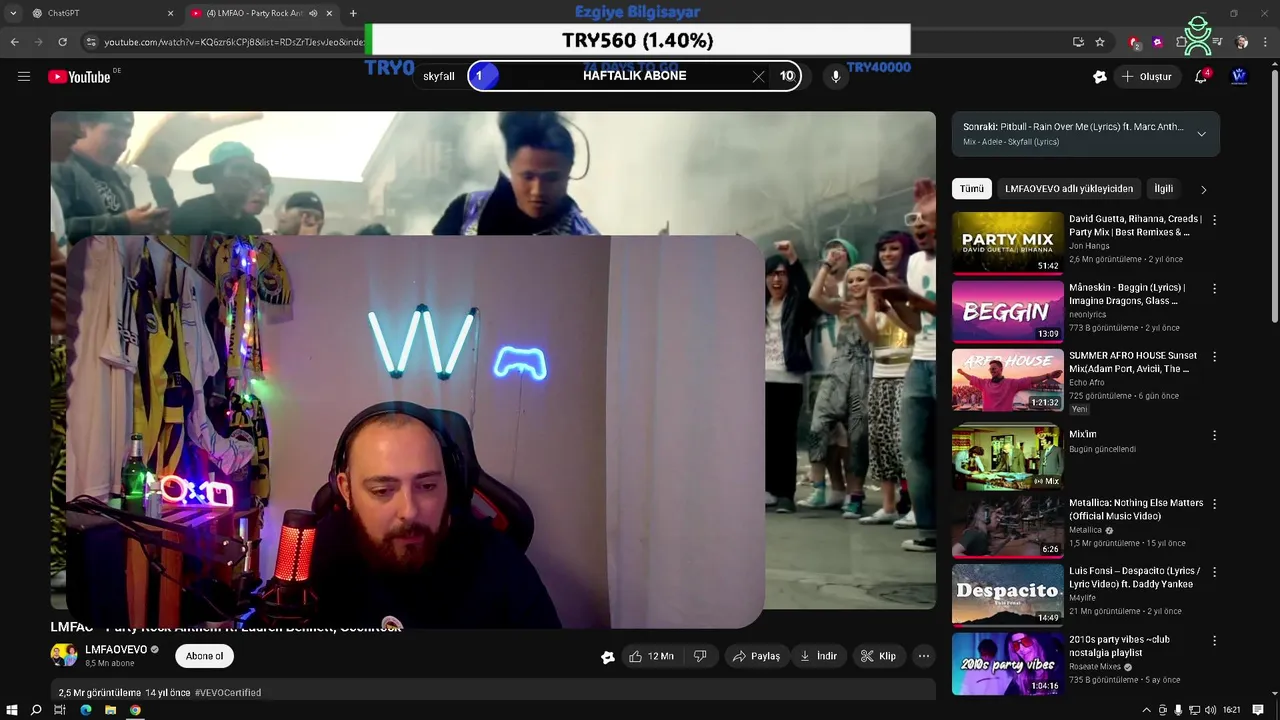Image resolution: width=1280 pixels, height=720 pixels.
Task: Click the Klip button
Action: [x=878, y=656]
